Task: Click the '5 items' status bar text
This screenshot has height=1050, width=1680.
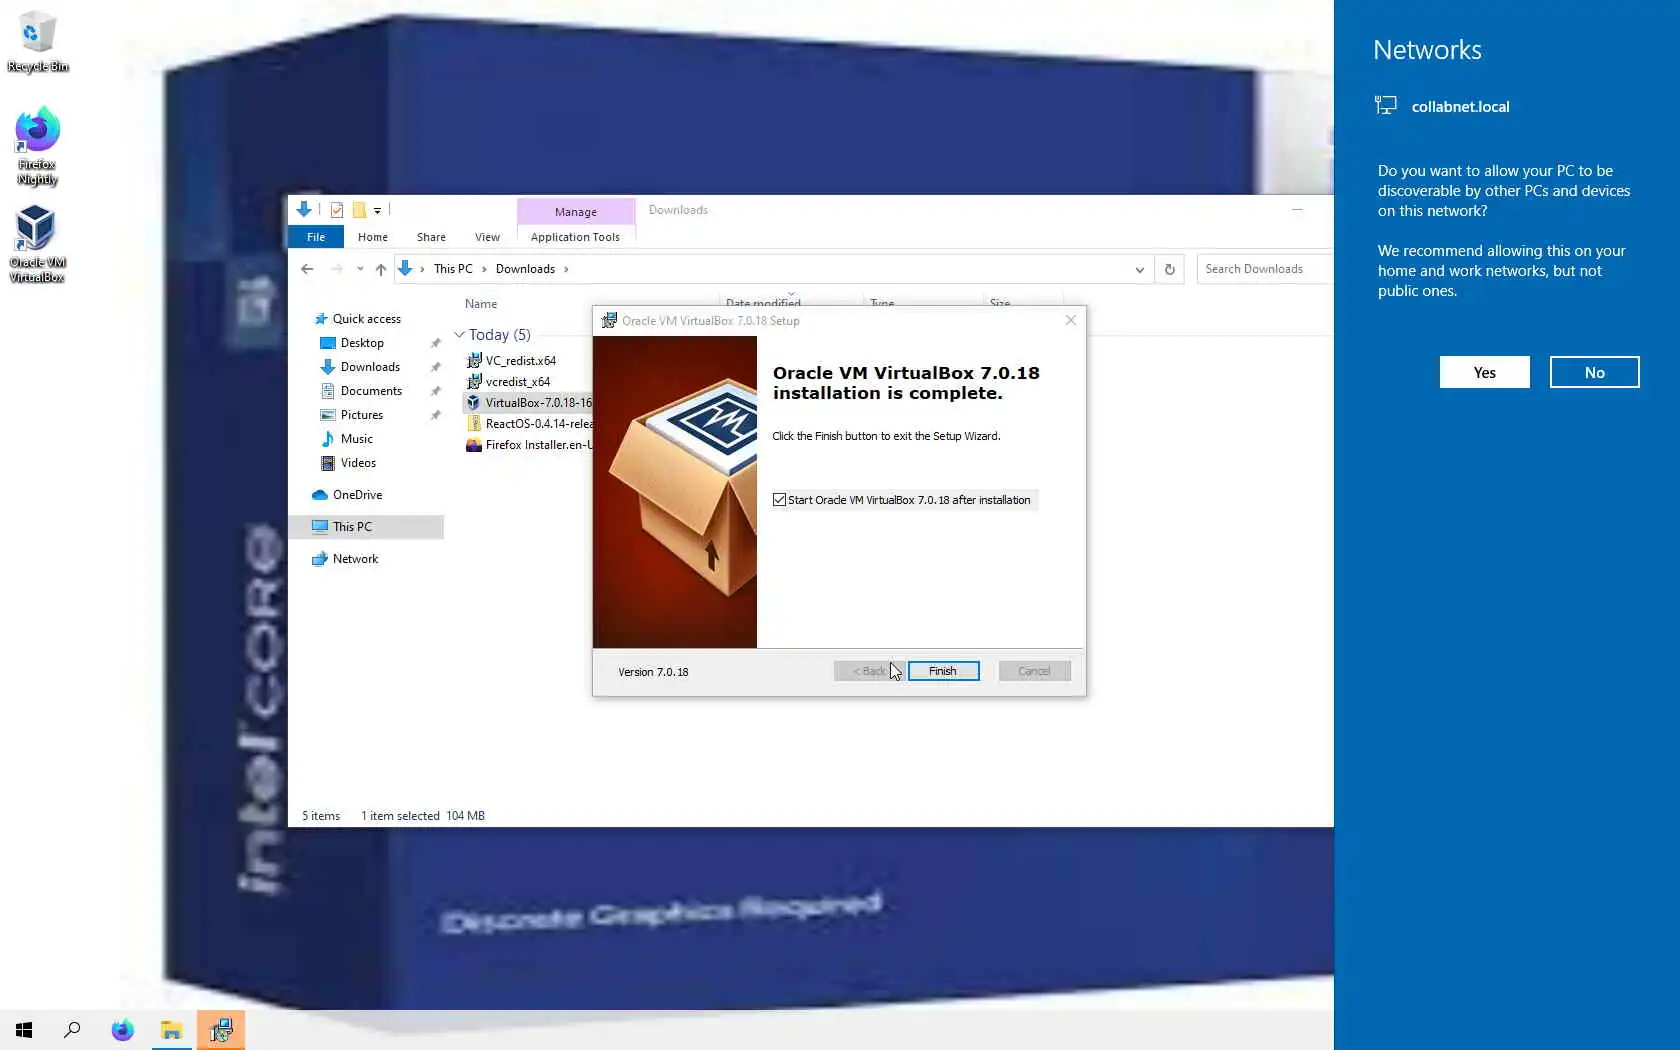Action: (321, 816)
